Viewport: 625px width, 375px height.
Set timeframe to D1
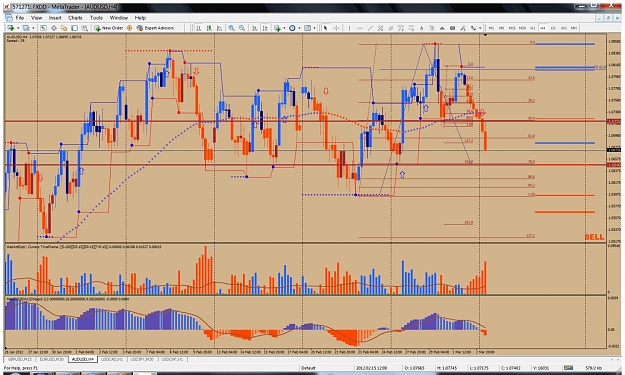tap(553, 28)
